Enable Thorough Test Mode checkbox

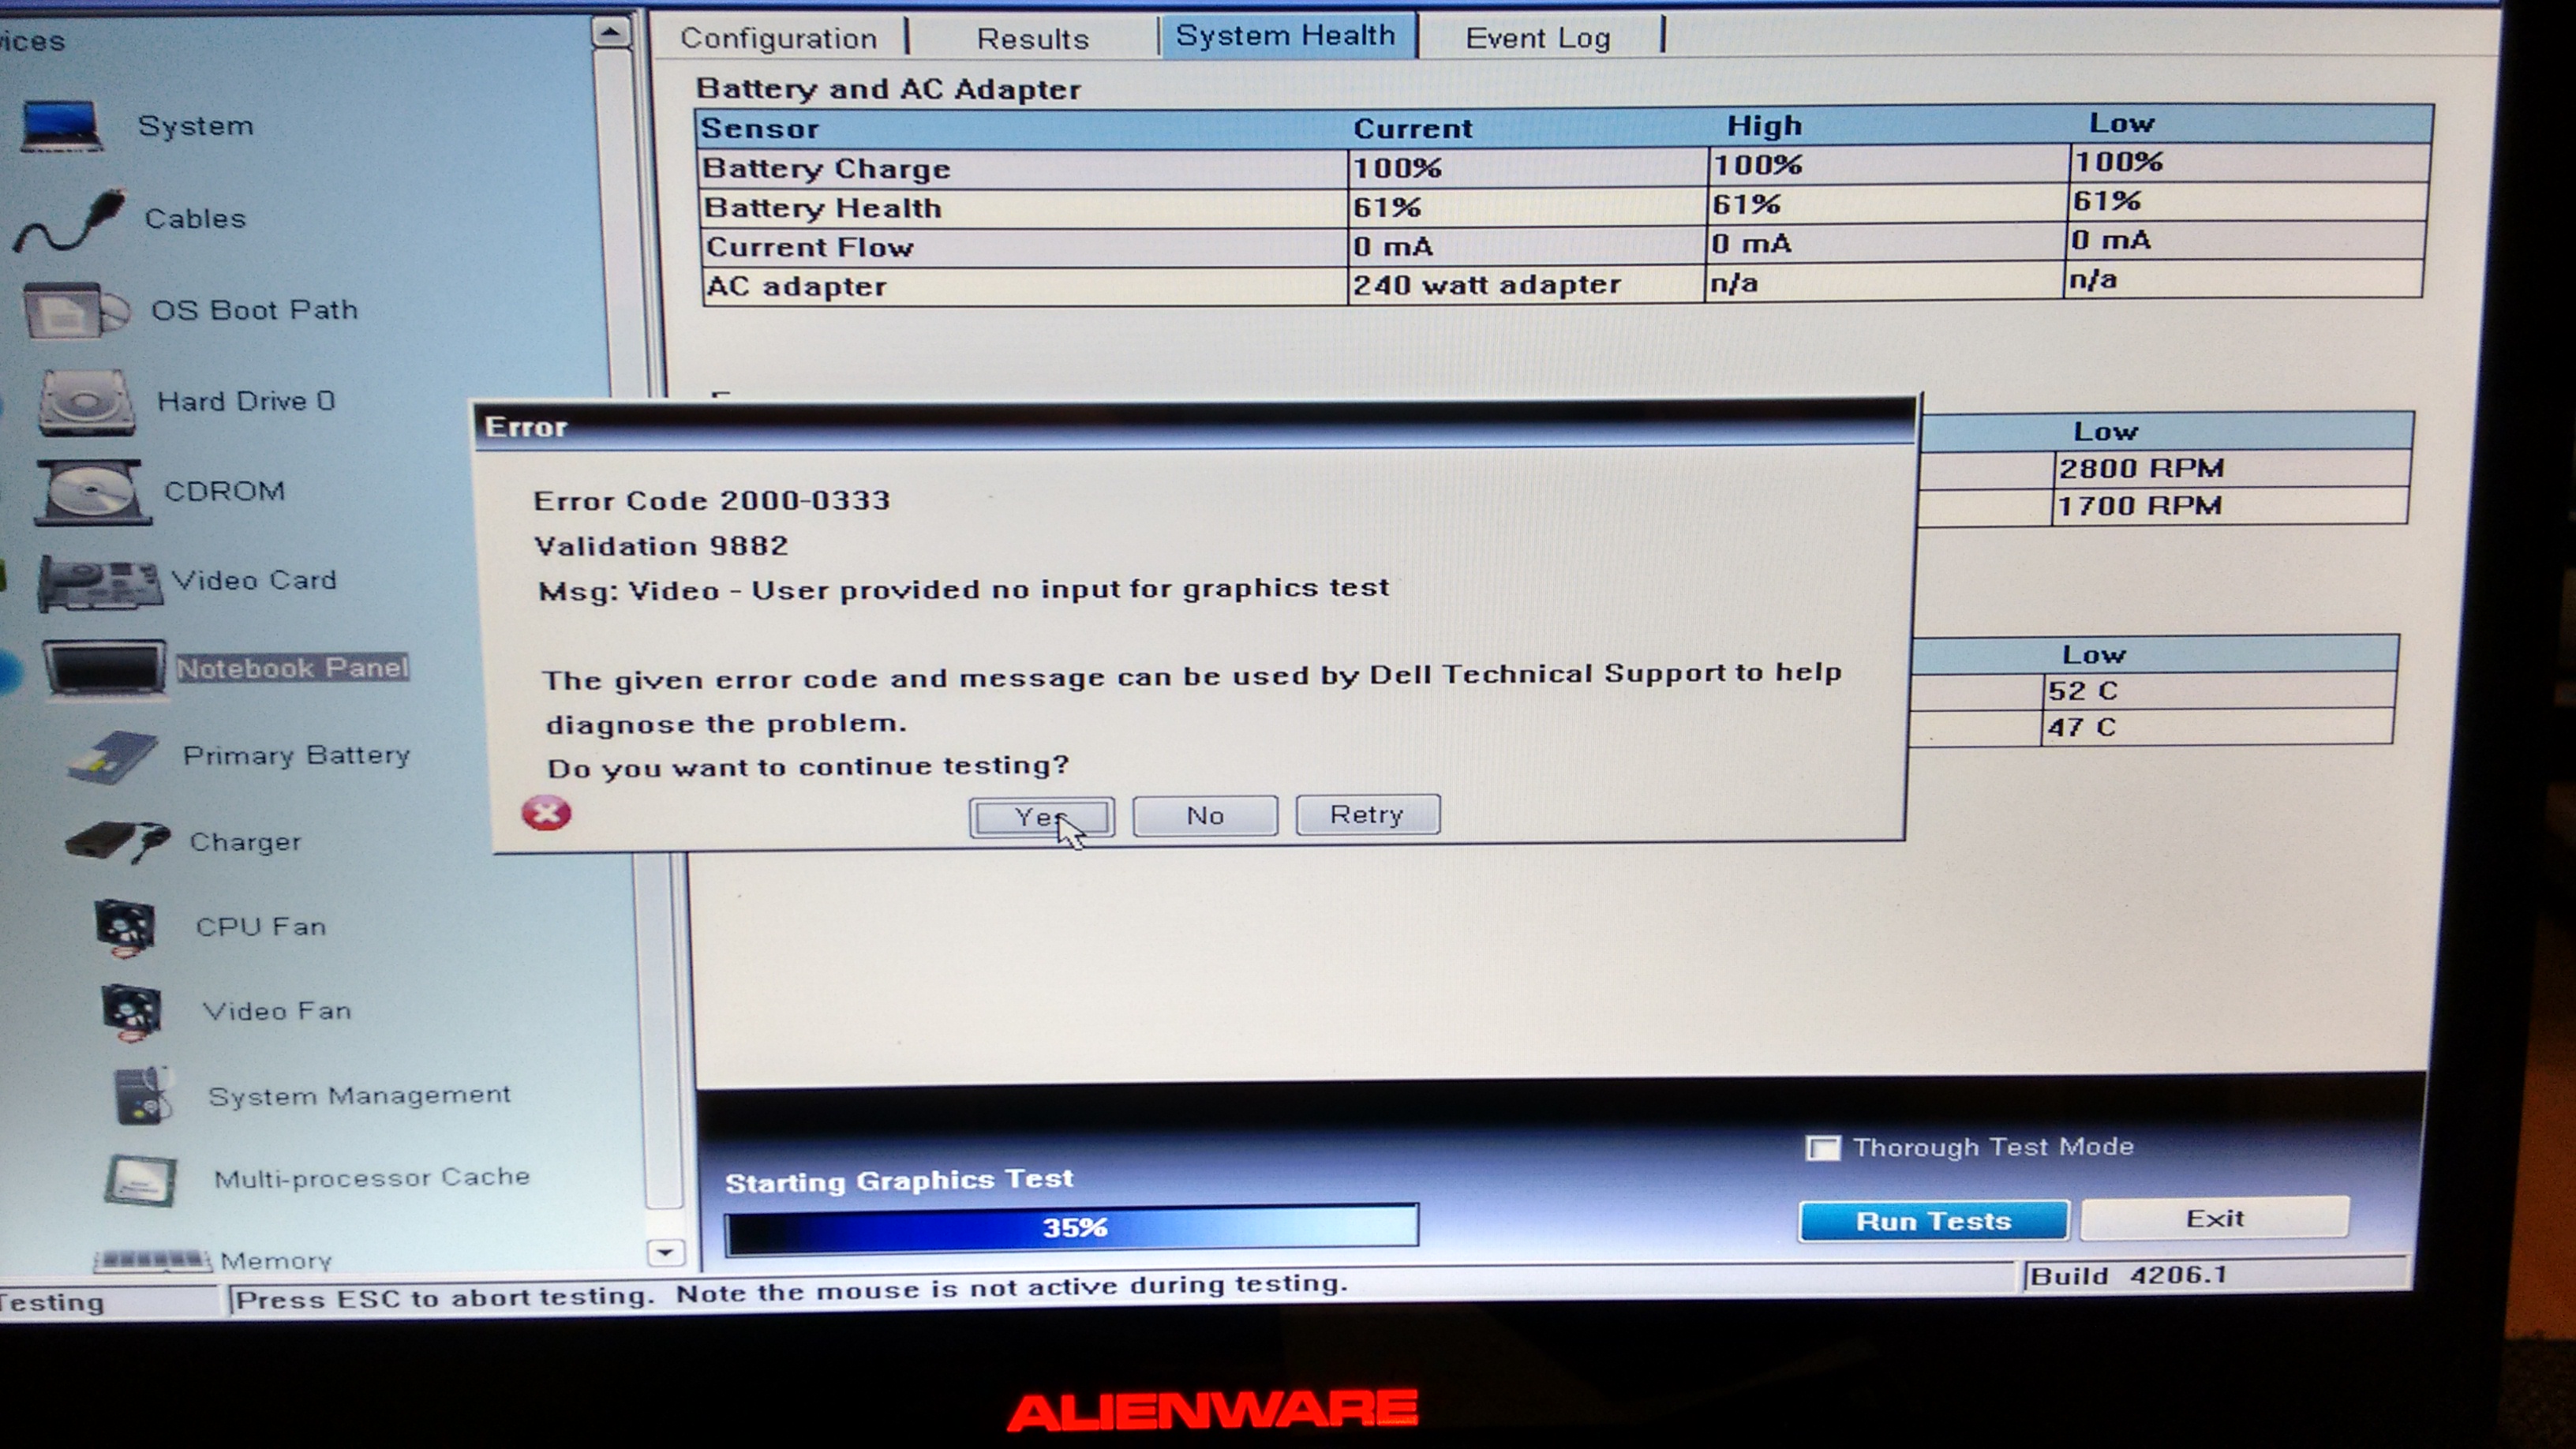click(x=1822, y=1148)
